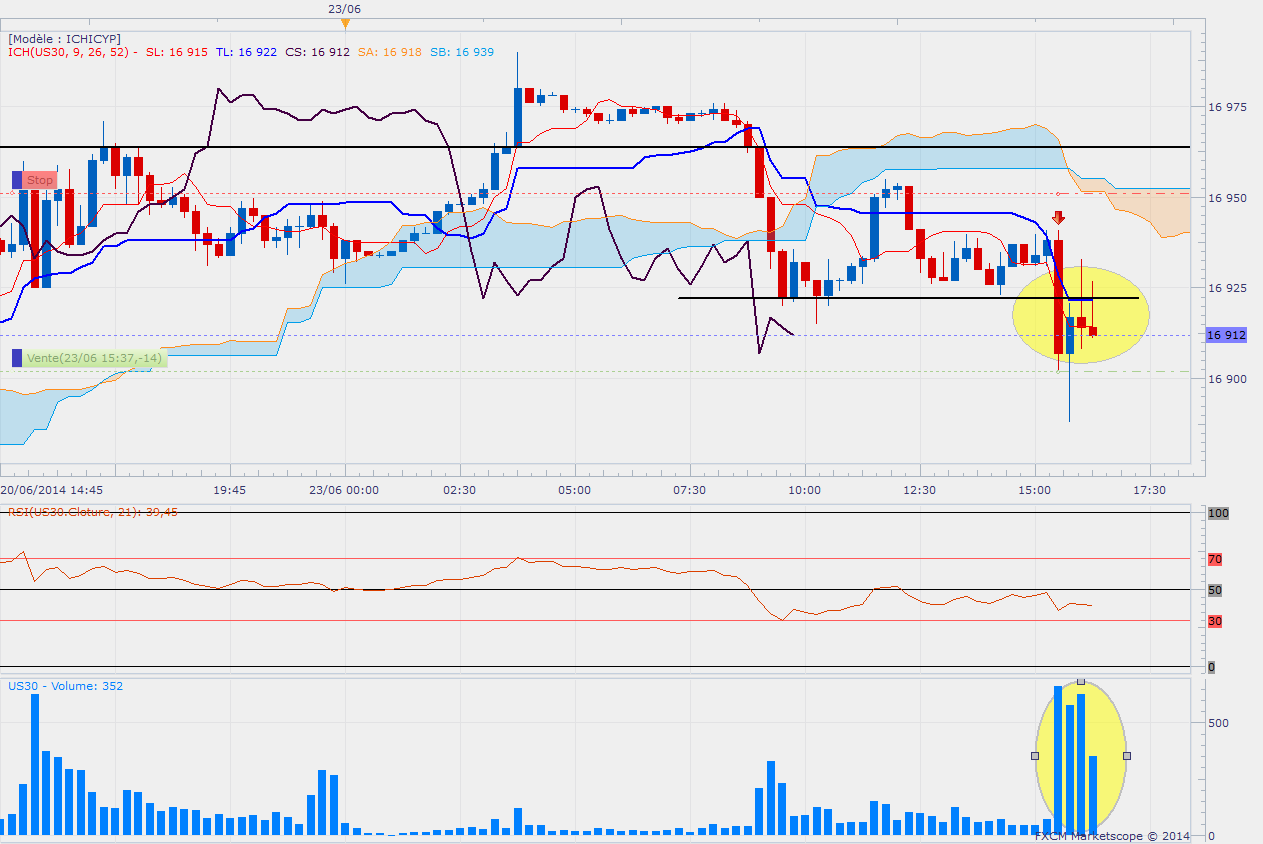This screenshot has height=844, width=1263.
Task: Click the 17:30 time axis label
Action: click(x=1150, y=490)
